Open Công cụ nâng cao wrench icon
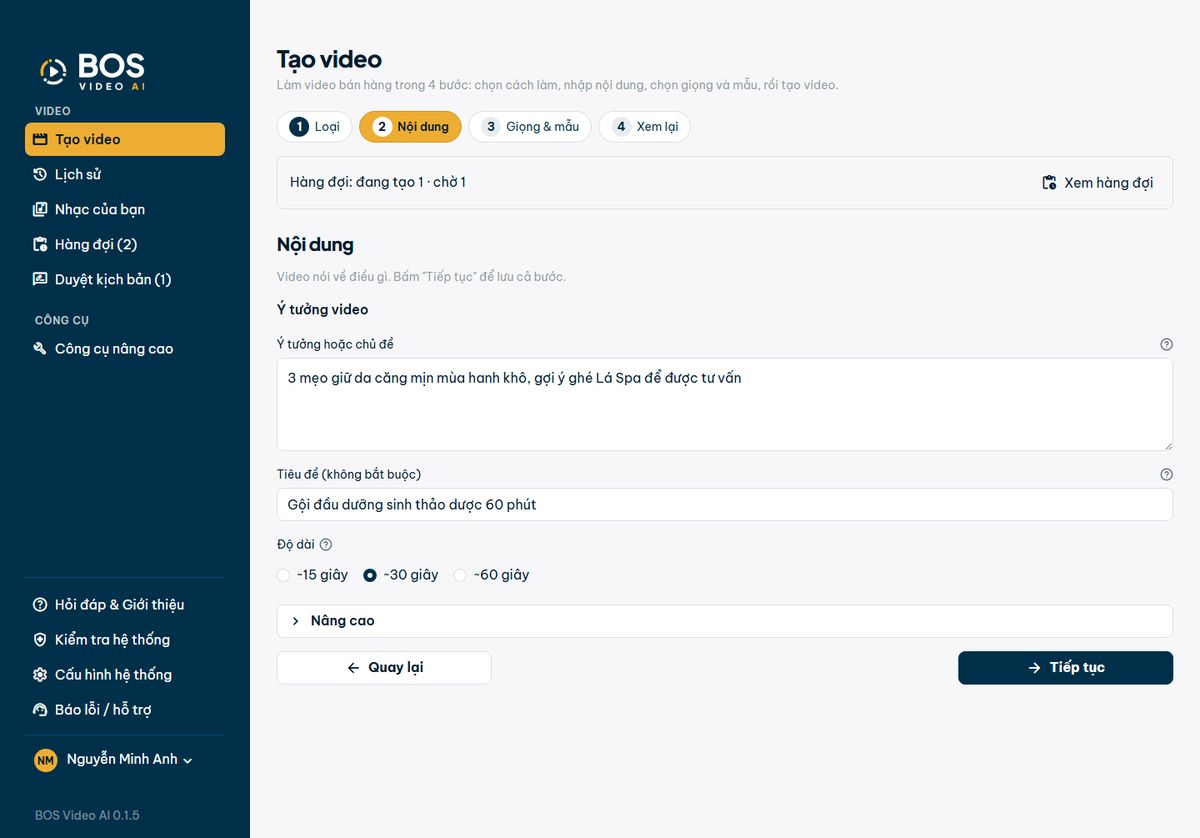Screen dimensions: 1200x838 click(x=40, y=349)
